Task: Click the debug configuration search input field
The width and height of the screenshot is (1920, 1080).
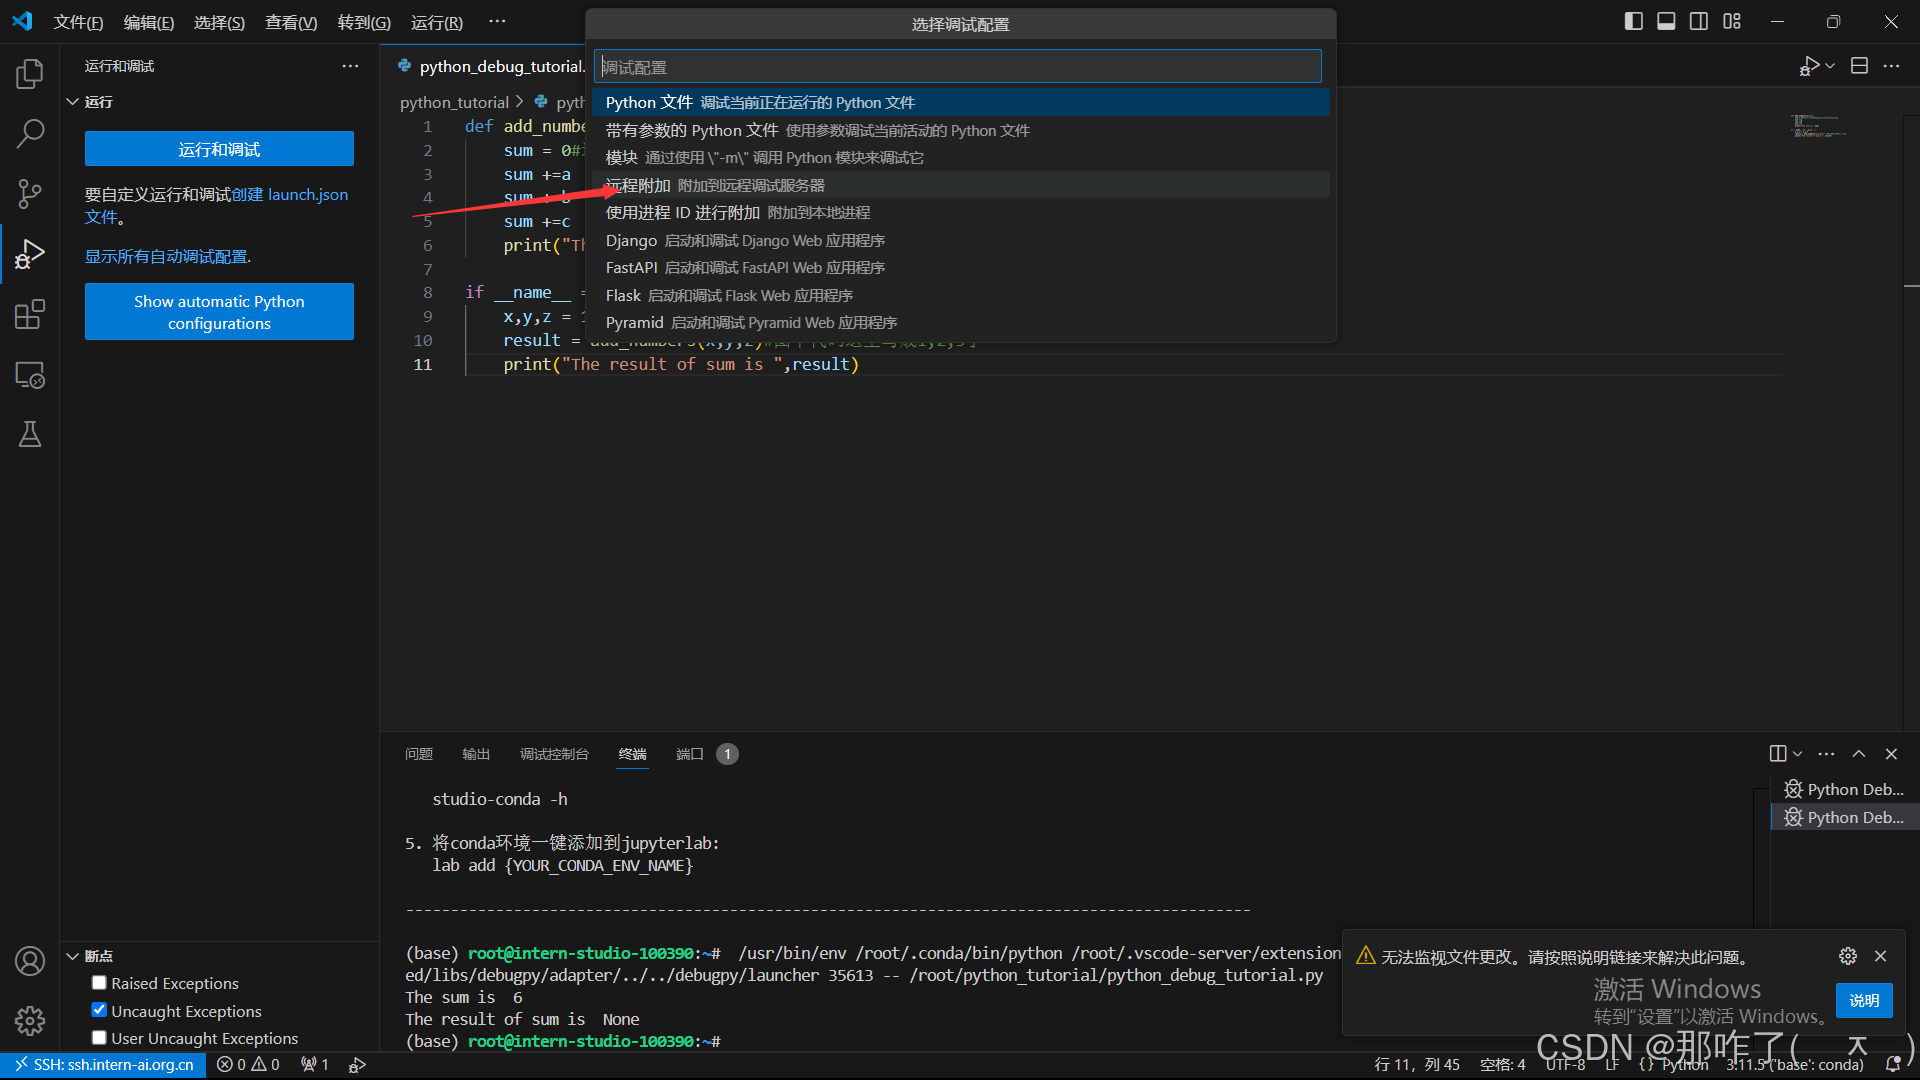Action: pos(957,66)
